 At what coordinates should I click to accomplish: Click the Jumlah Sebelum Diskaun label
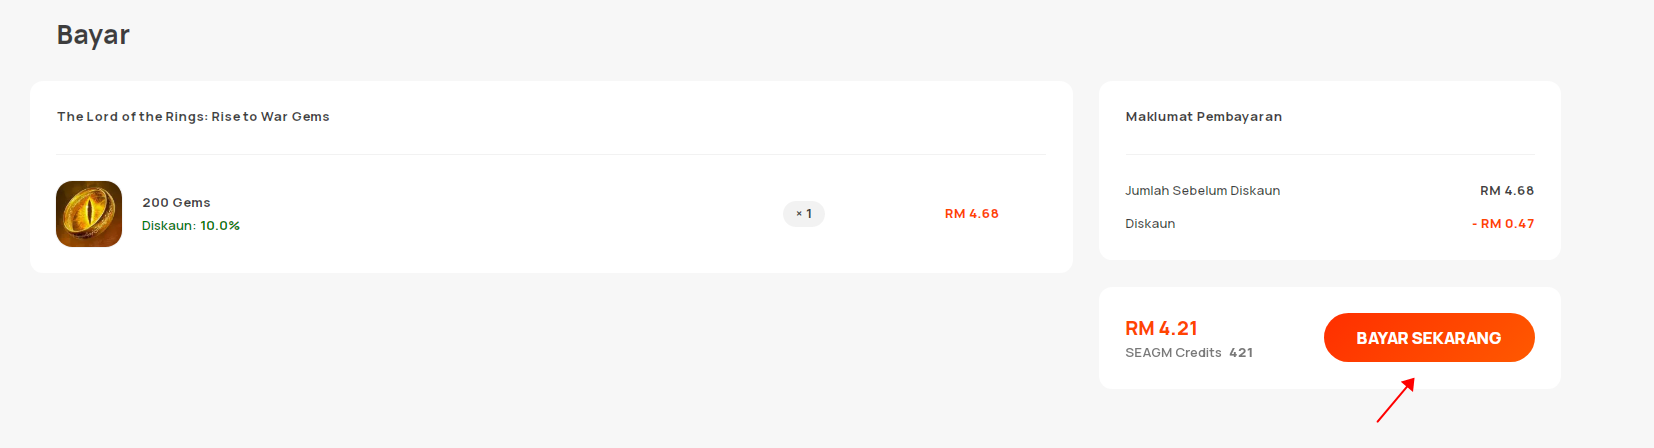pos(1203,191)
